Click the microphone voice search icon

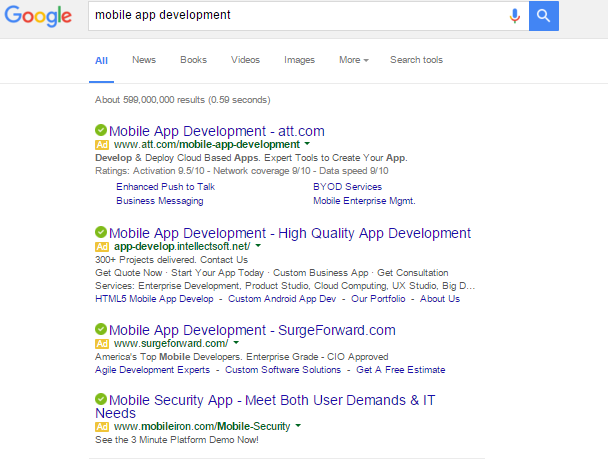(515, 16)
